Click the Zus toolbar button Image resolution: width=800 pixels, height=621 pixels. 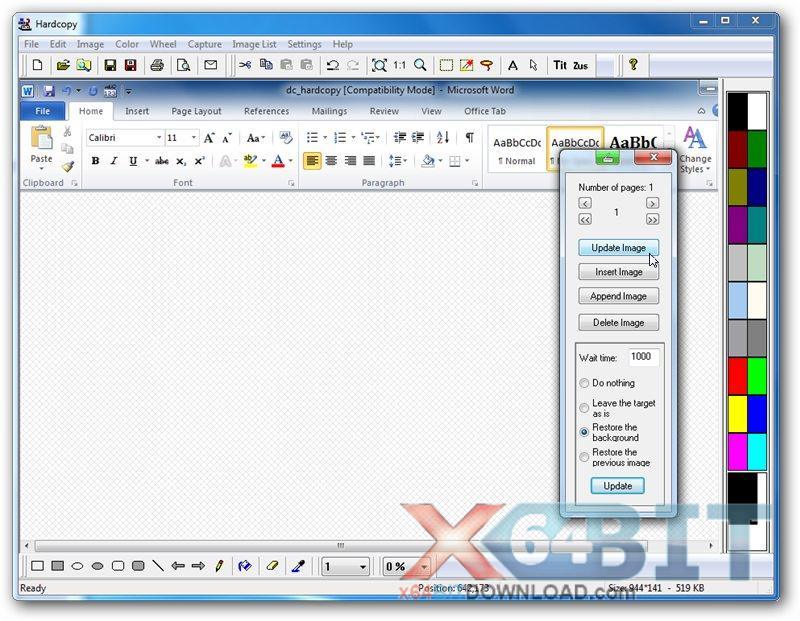coord(581,65)
